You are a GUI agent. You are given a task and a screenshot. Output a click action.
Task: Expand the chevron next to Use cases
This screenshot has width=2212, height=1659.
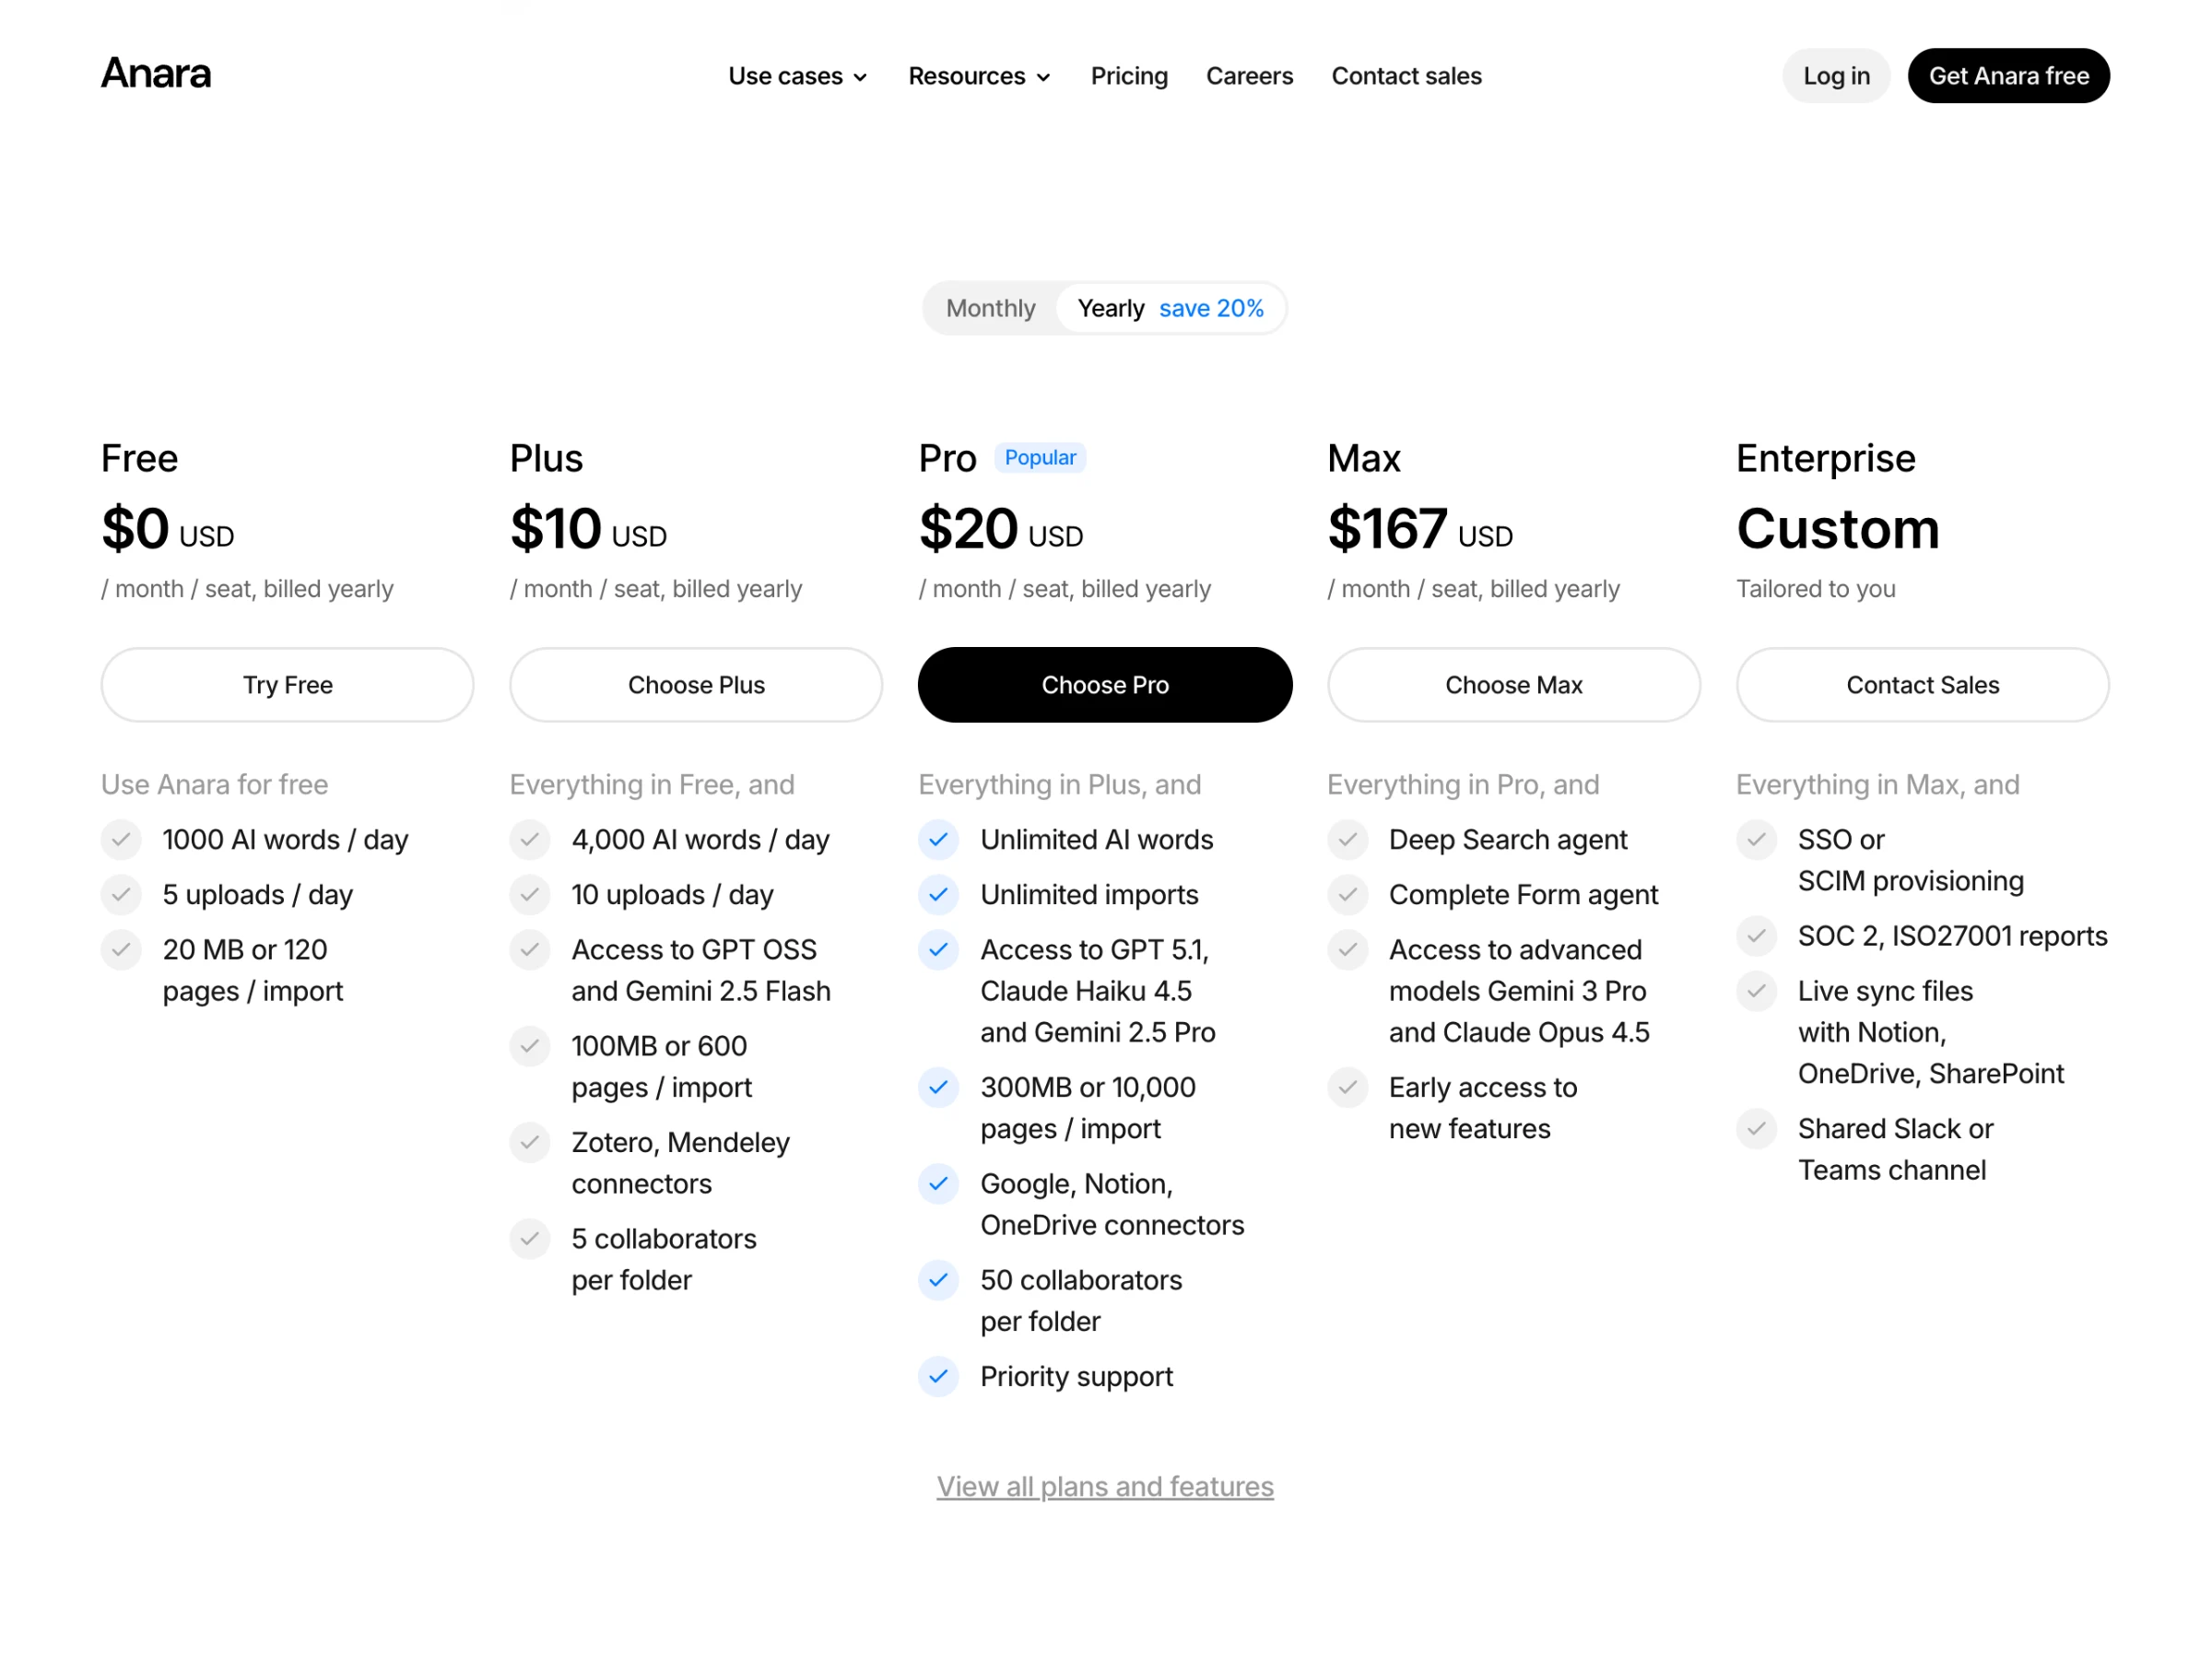(x=860, y=77)
